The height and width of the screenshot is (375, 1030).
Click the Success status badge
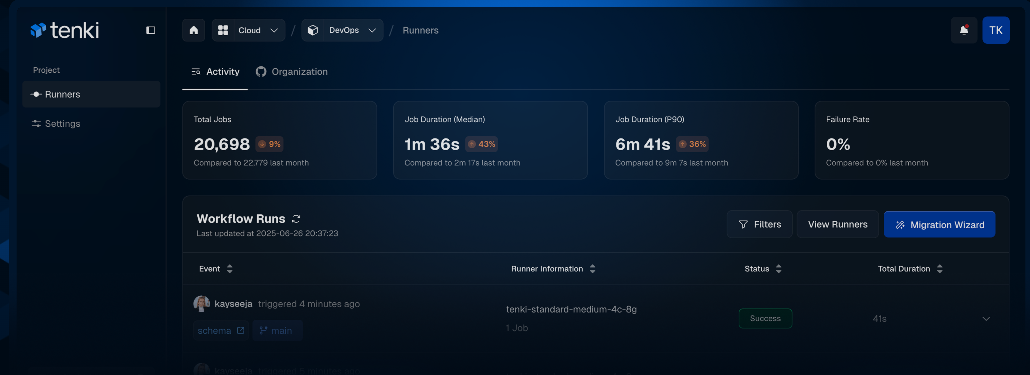coord(765,319)
